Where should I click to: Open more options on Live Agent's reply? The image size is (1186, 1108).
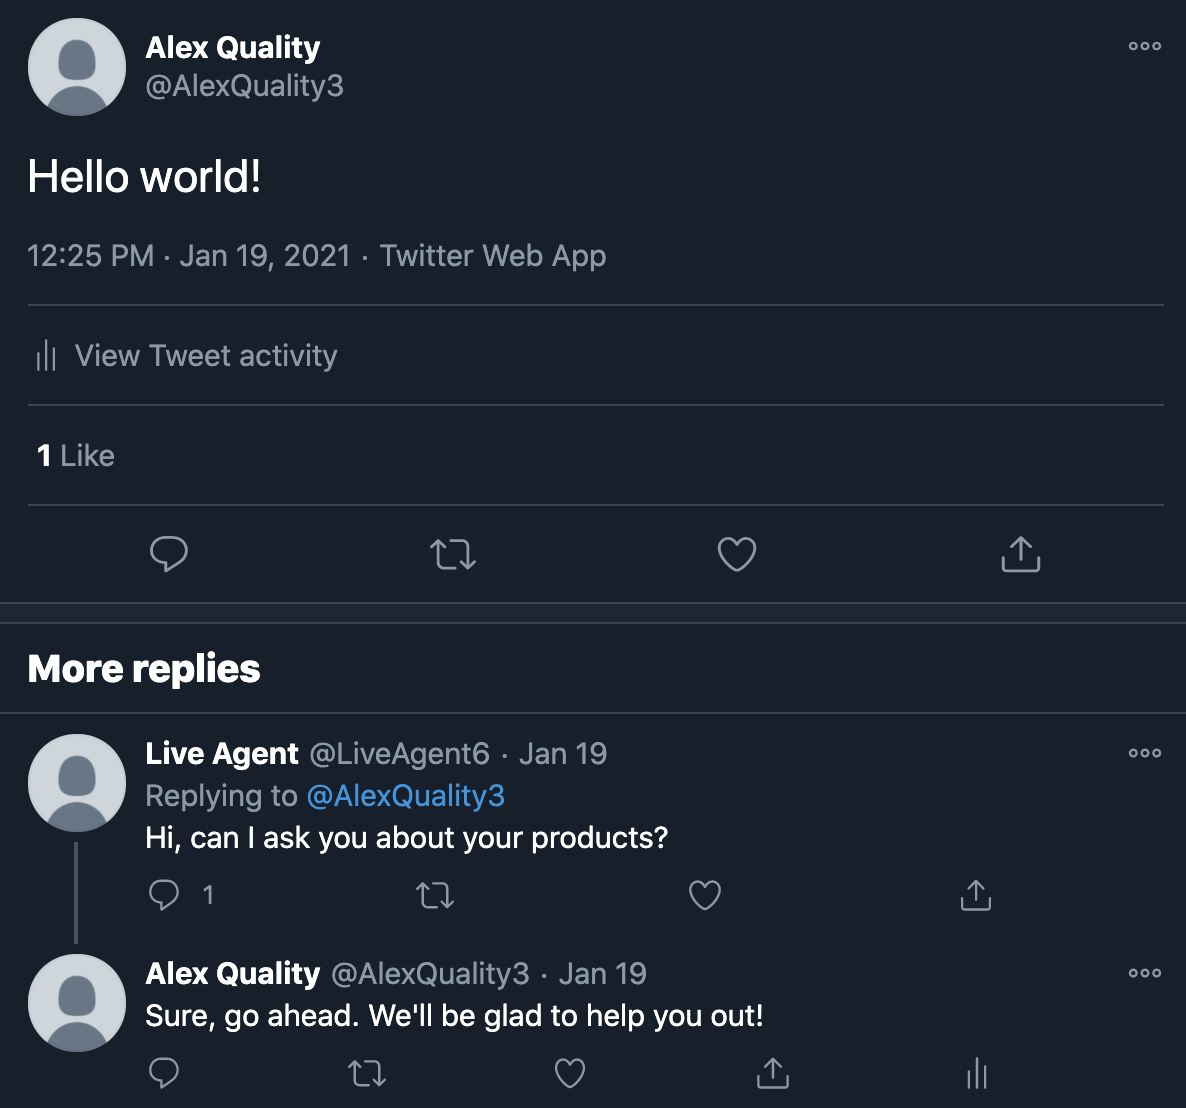tap(1144, 753)
